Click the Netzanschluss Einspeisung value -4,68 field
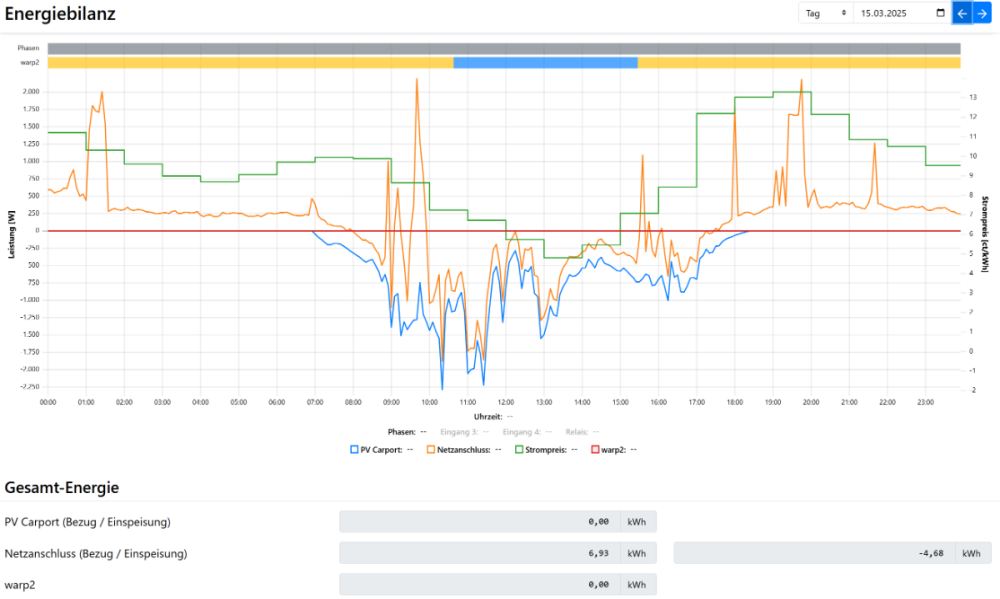This screenshot has width=1000, height=599. [x=814, y=553]
